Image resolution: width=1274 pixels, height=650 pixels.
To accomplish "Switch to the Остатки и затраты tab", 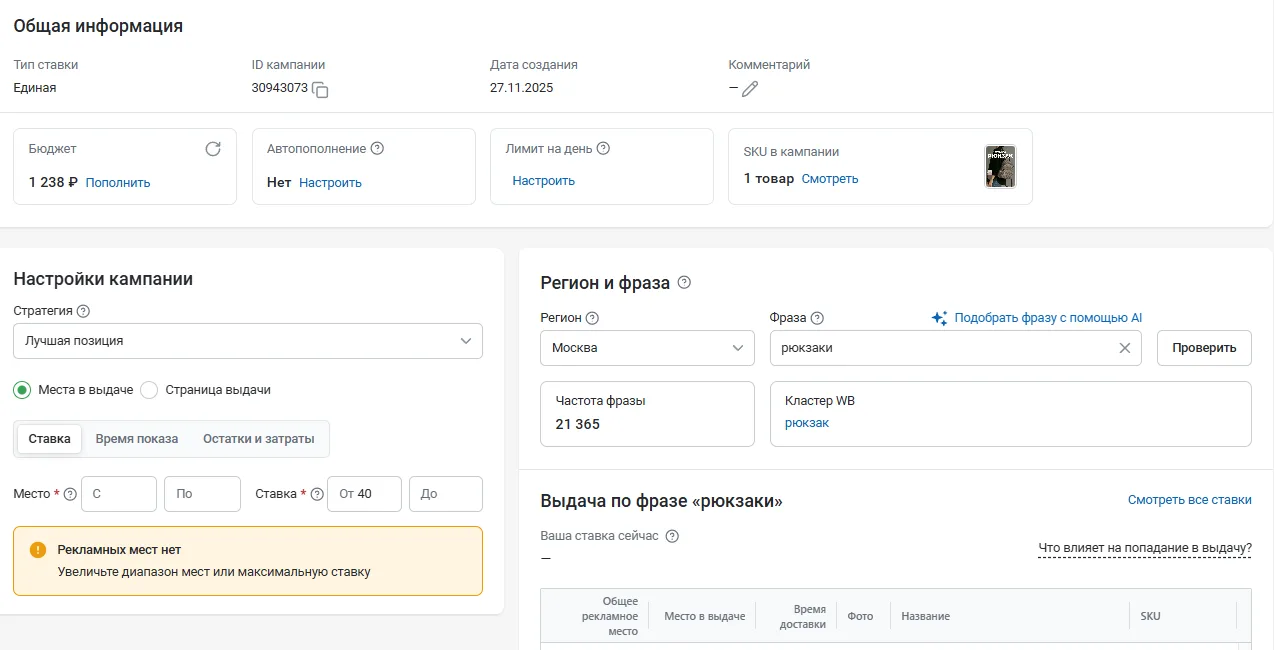I will (259, 439).
